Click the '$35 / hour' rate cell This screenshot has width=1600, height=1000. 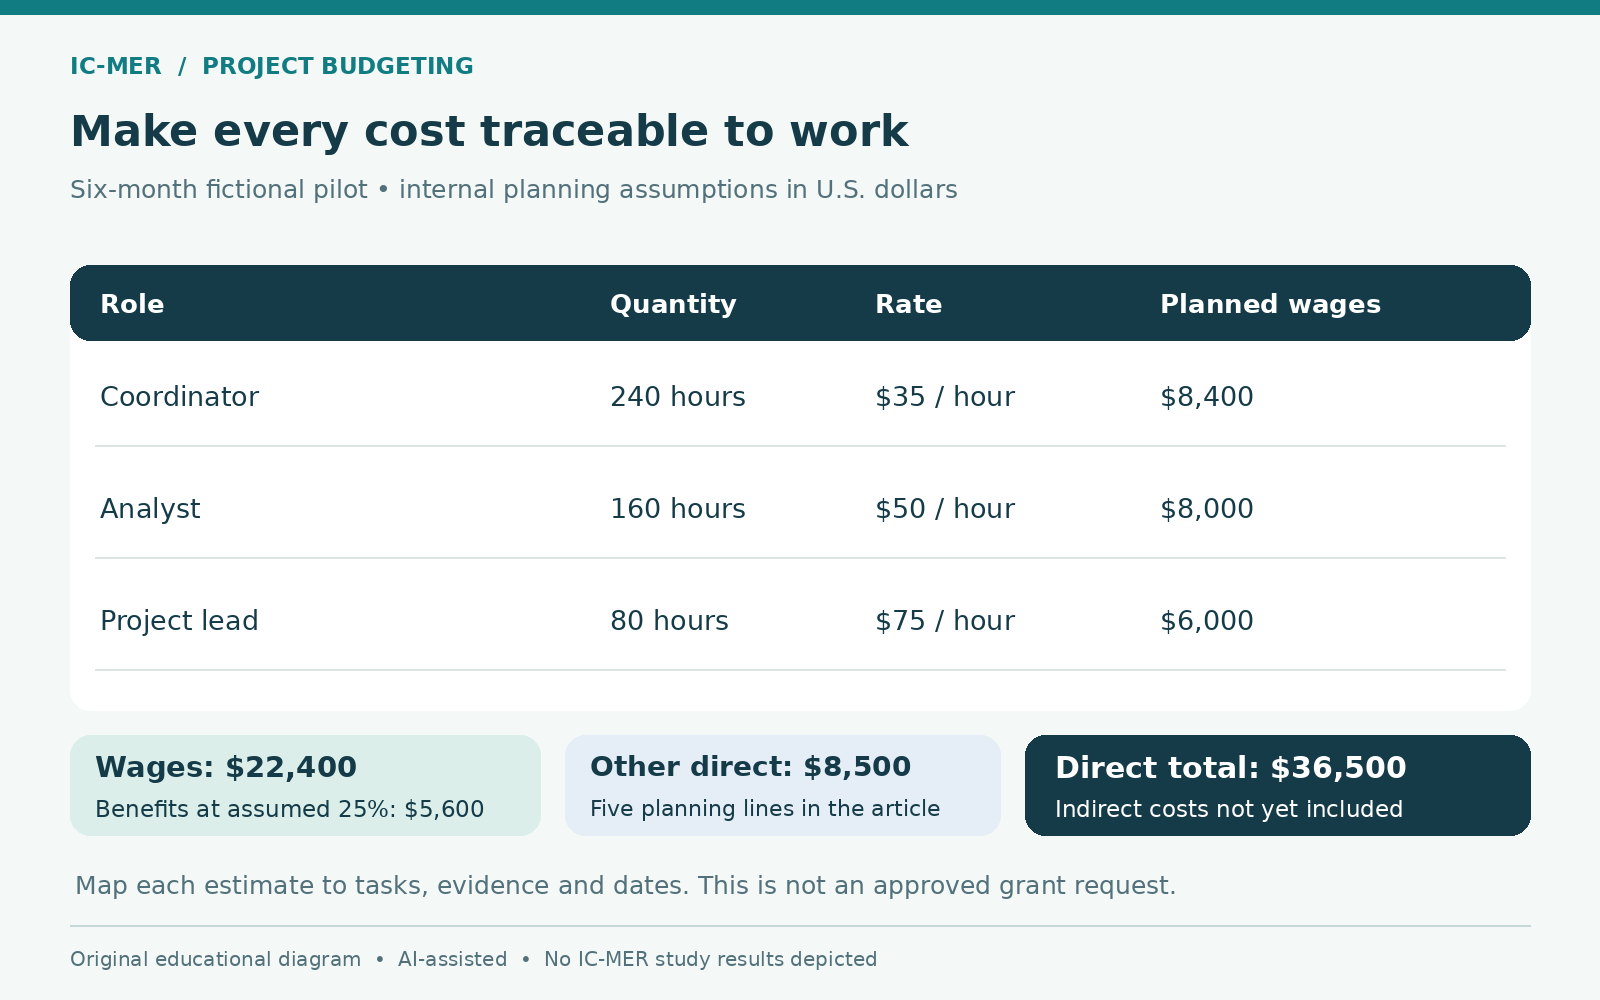click(945, 397)
